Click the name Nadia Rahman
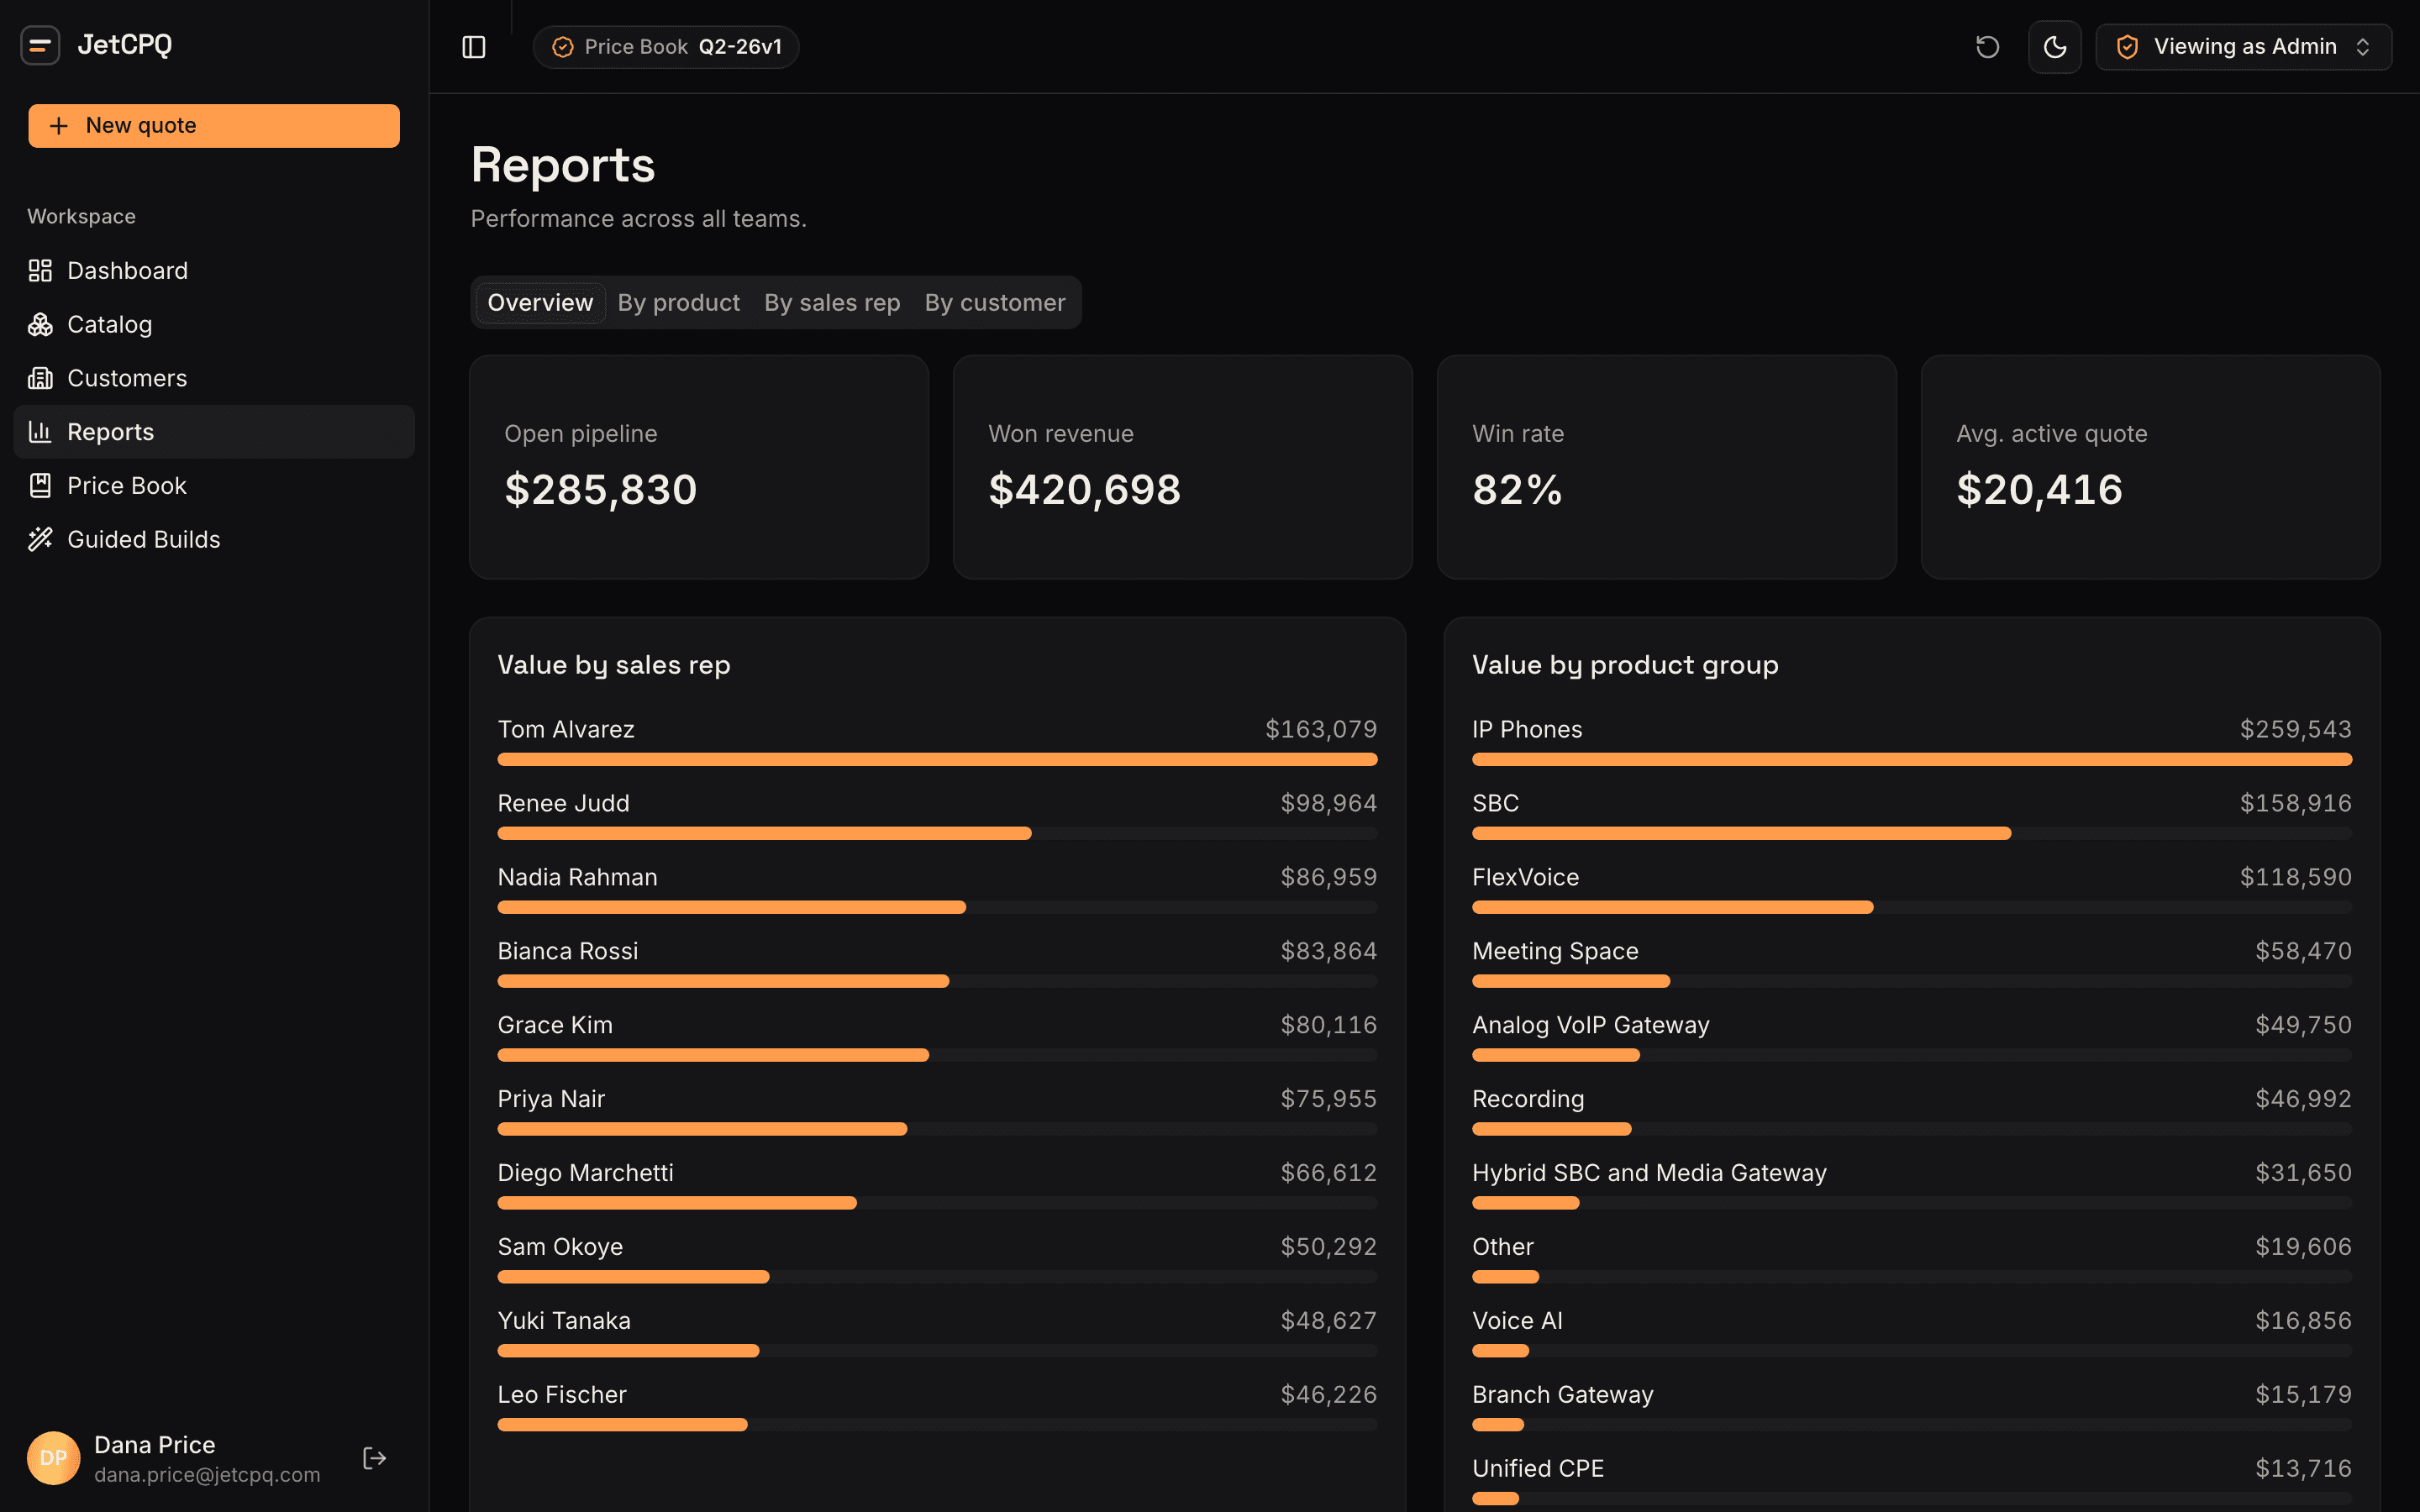 click(x=577, y=877)
